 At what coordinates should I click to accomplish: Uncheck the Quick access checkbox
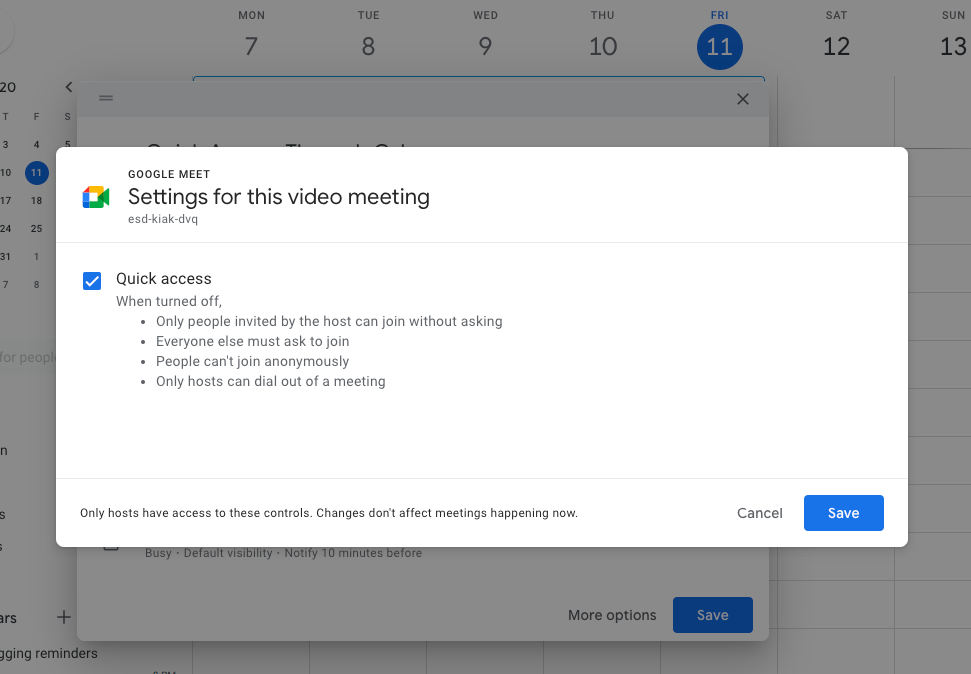[x=92, y=280]
